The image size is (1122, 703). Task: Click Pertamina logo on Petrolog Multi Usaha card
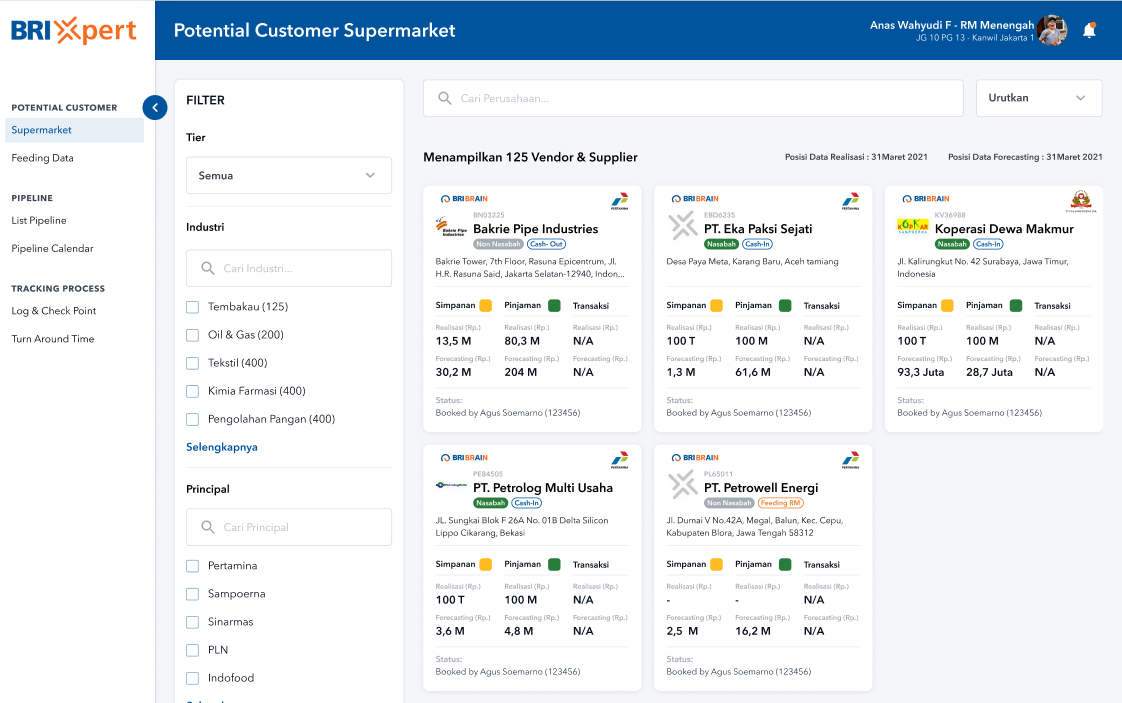pos(620,460)
